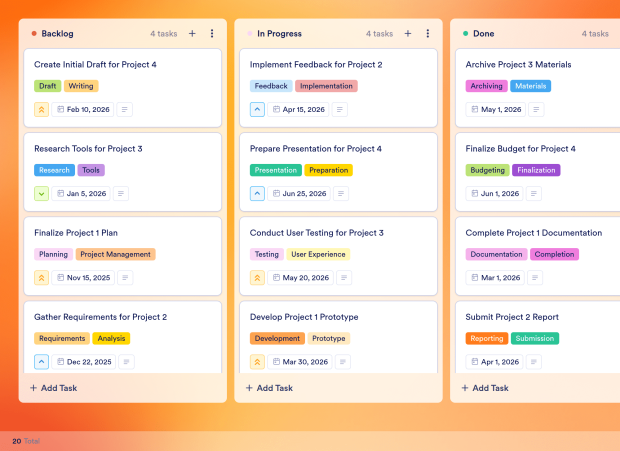Click Add Task in Done column

pyautogui.click(x=485, y=388)
